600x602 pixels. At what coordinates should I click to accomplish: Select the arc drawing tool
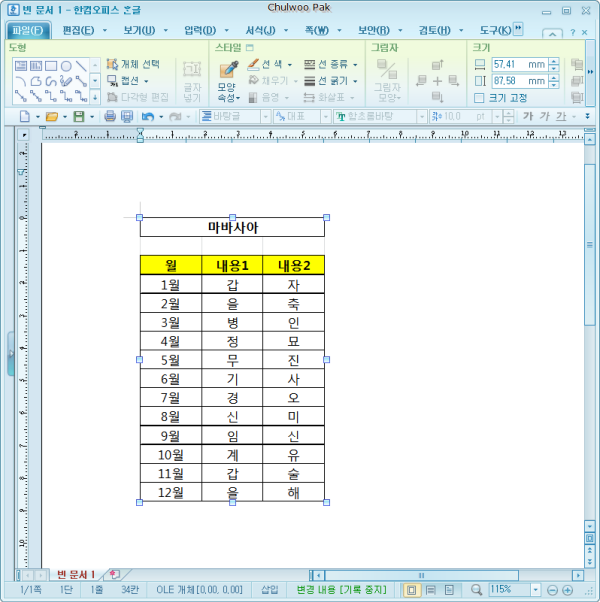pos(21,81)
